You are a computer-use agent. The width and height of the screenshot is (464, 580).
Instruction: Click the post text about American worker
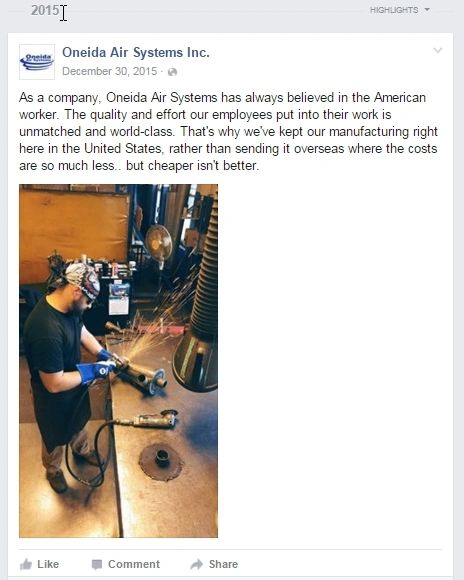click(228, 131)
